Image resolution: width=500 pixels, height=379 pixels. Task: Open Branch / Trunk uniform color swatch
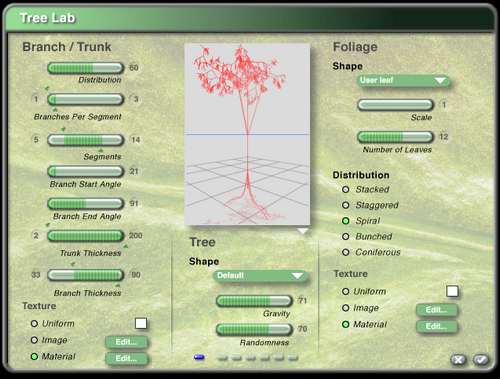[141, 323]
